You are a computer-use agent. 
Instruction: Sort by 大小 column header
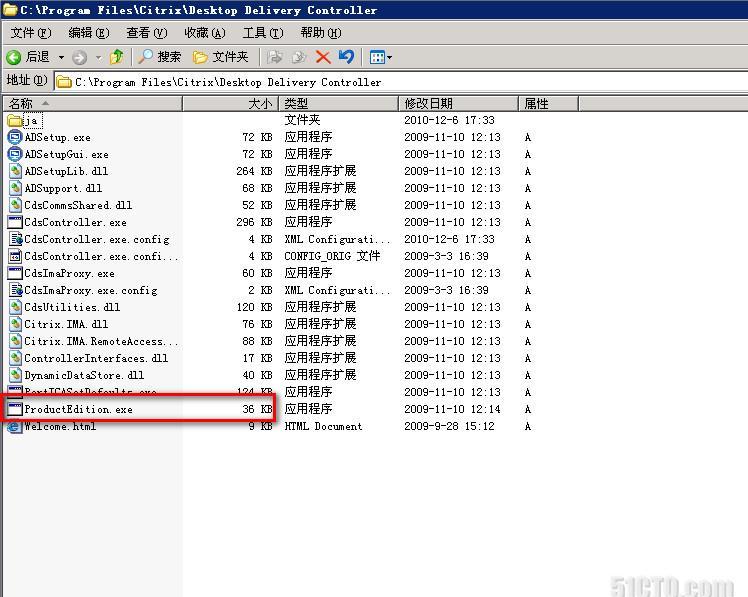coord(230,104)
